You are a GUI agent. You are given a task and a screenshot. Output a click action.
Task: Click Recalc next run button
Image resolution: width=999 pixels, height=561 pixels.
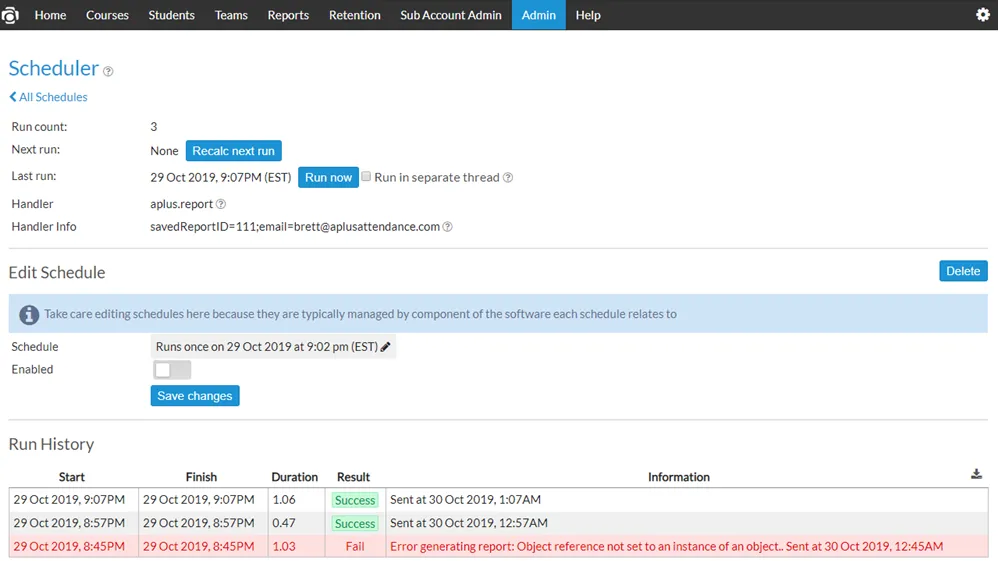tap(234, 151)
